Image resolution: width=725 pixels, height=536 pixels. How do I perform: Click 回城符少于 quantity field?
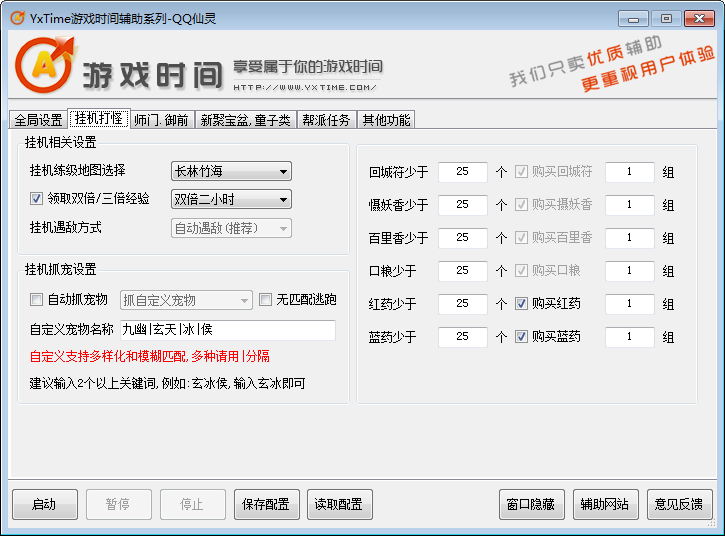(462, 172)
